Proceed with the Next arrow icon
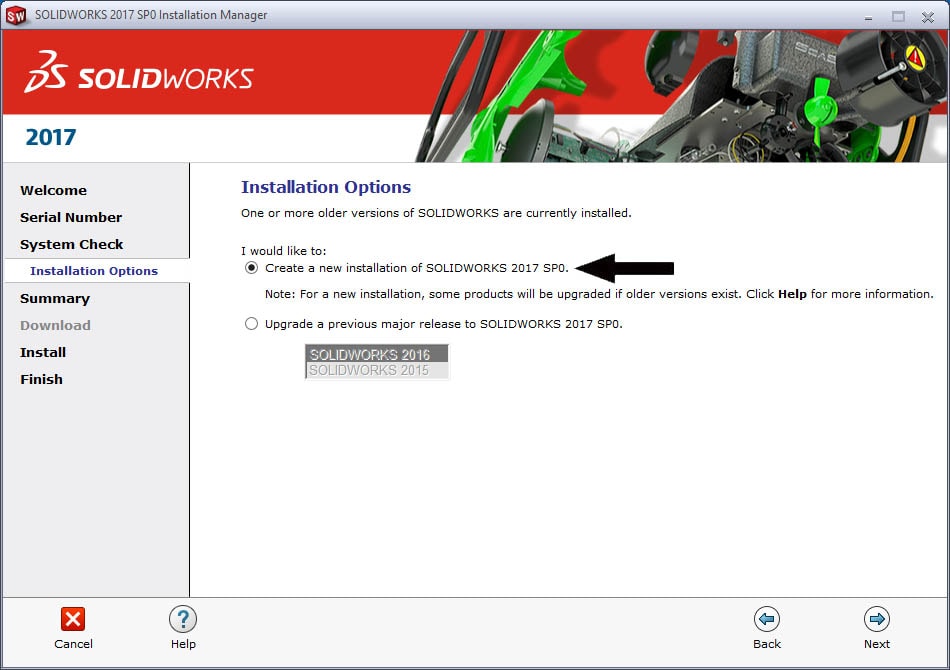950x670 pixels. click(x=877, y=619)
